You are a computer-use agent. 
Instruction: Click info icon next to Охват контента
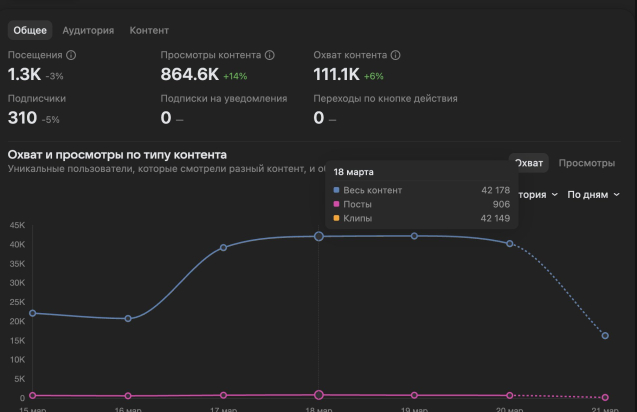click(x=396, y=55)
